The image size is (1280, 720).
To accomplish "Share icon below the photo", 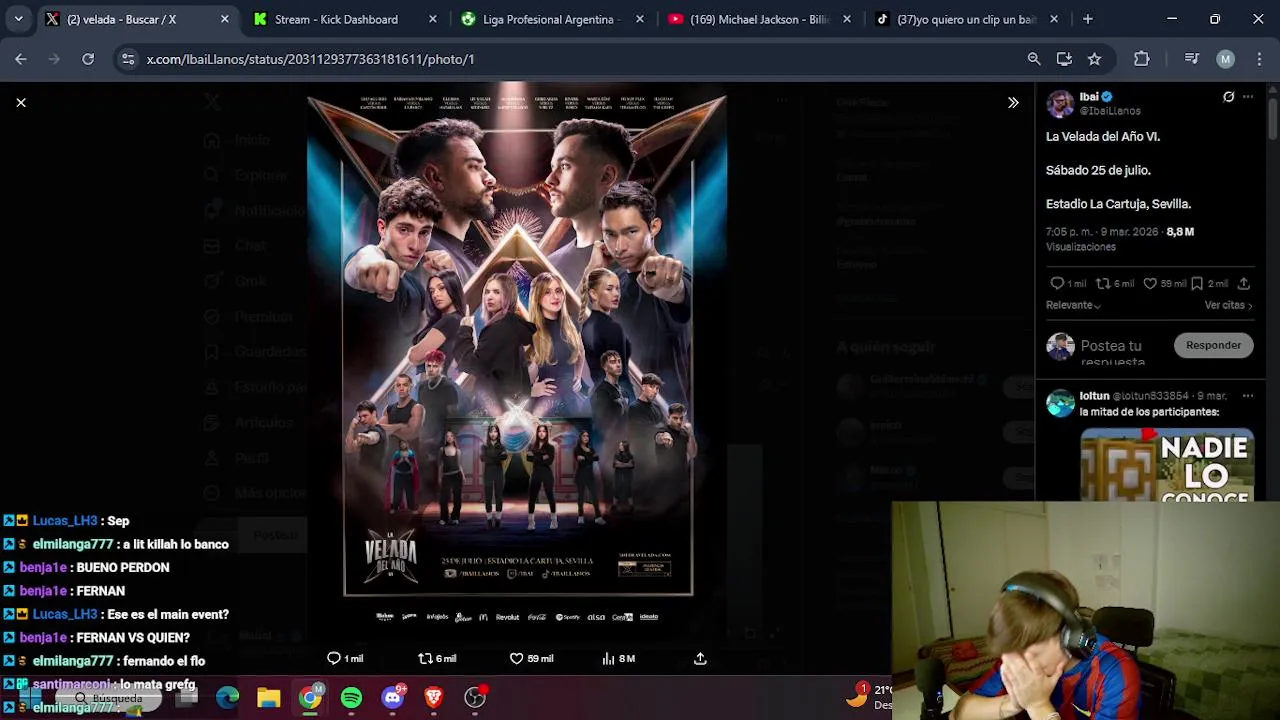I will coord(700,658).
